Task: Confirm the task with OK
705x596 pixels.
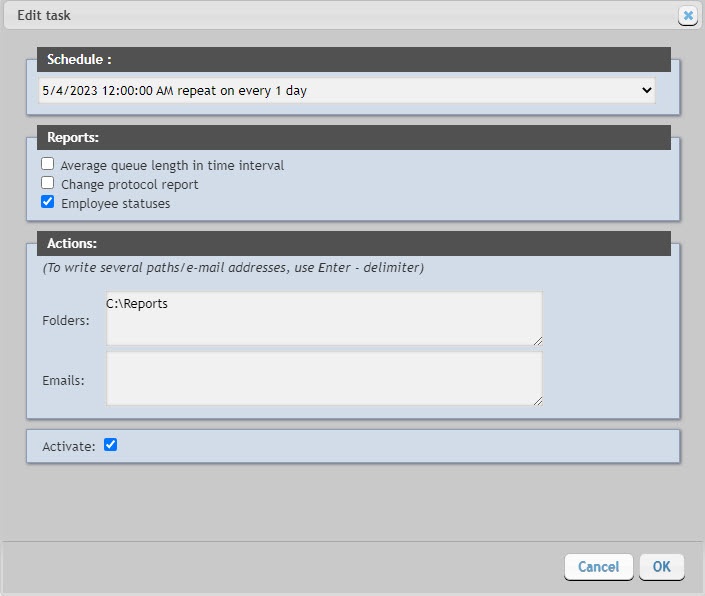Action: point(661,567)
